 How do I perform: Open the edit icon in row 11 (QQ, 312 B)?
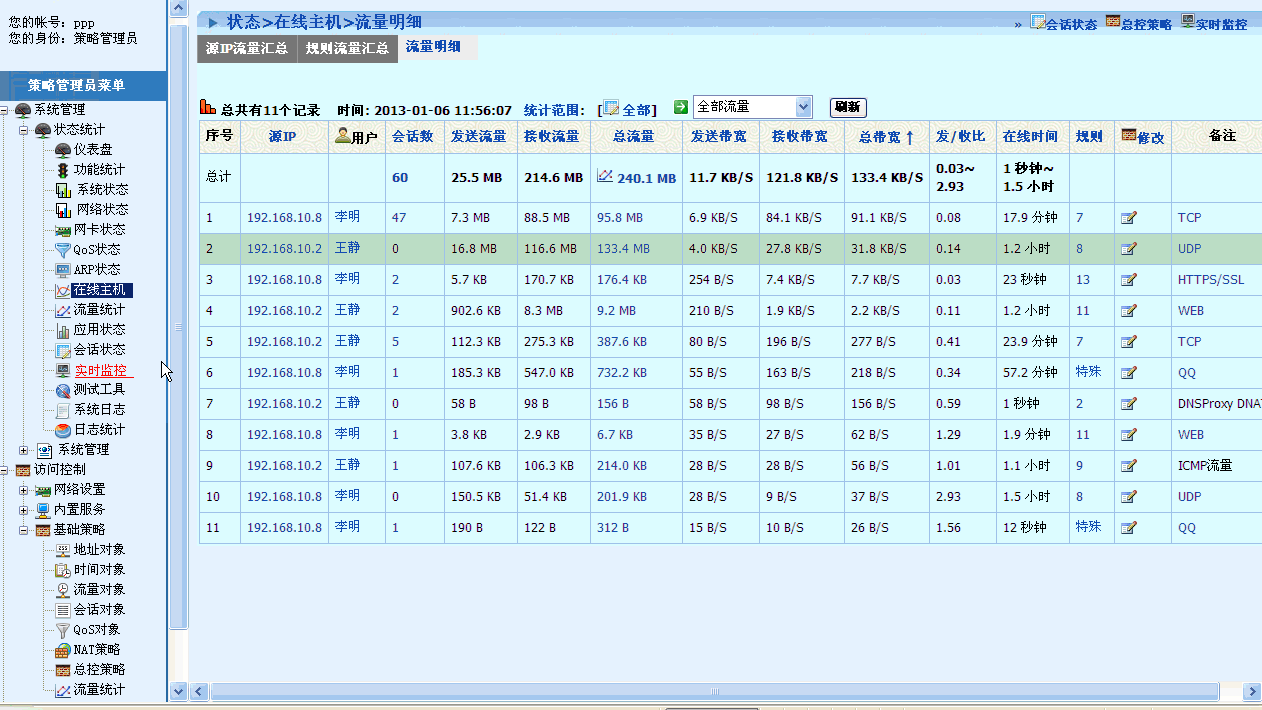pos(1129,528)
